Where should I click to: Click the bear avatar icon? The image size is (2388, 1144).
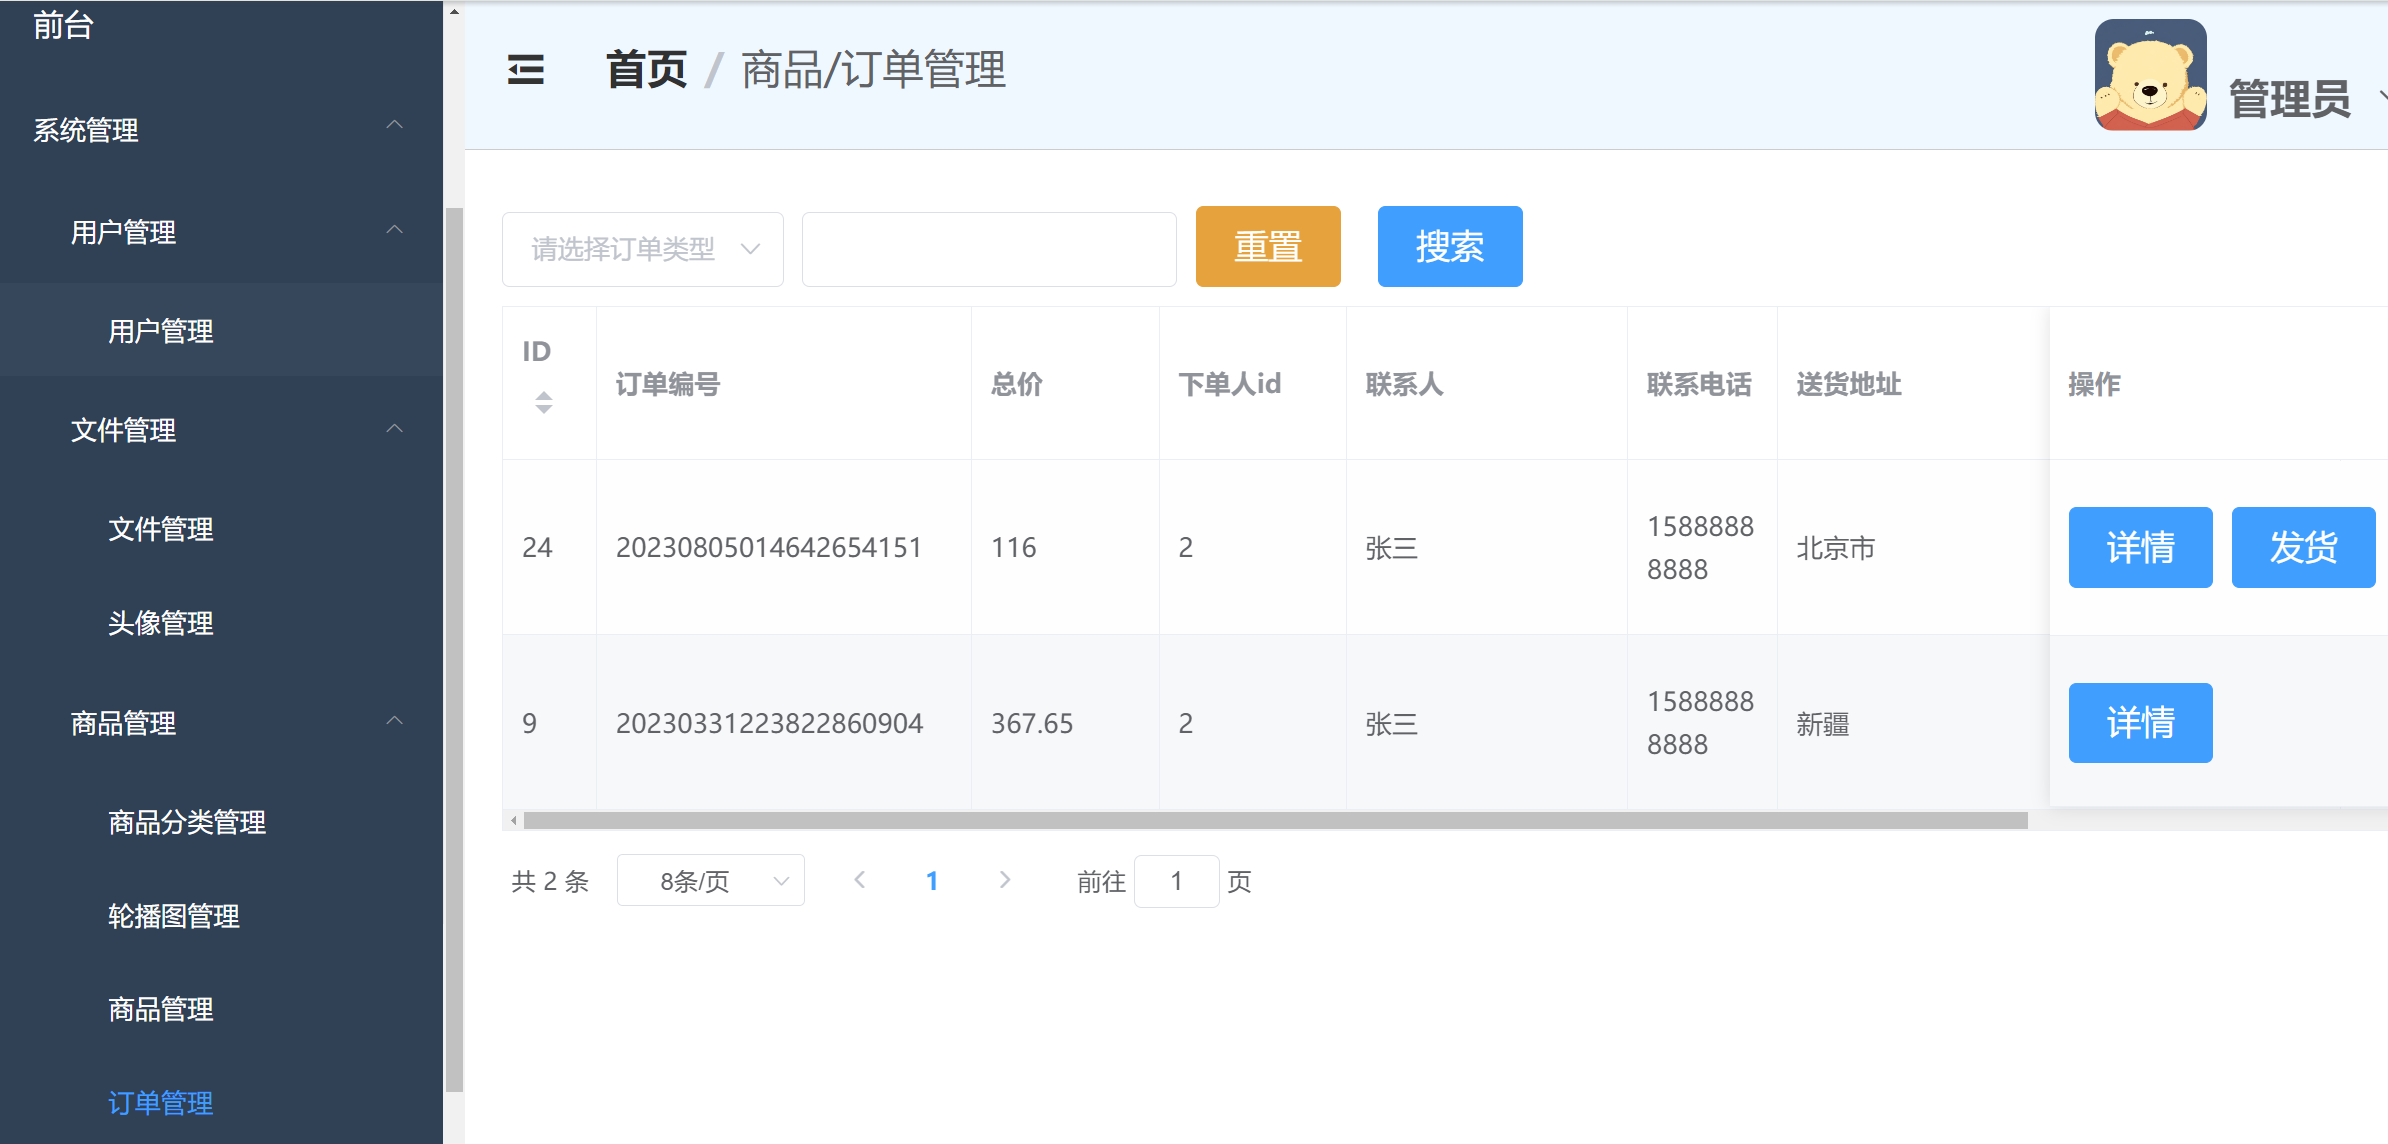tap(2148, 74)
